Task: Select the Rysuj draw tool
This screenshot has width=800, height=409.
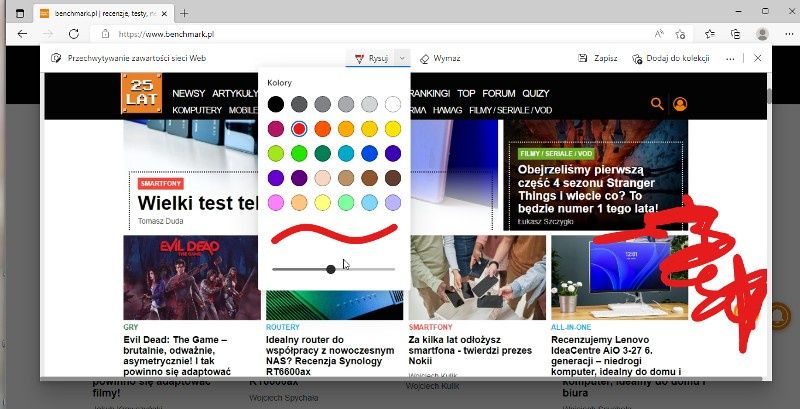Action: pos(371,58)
